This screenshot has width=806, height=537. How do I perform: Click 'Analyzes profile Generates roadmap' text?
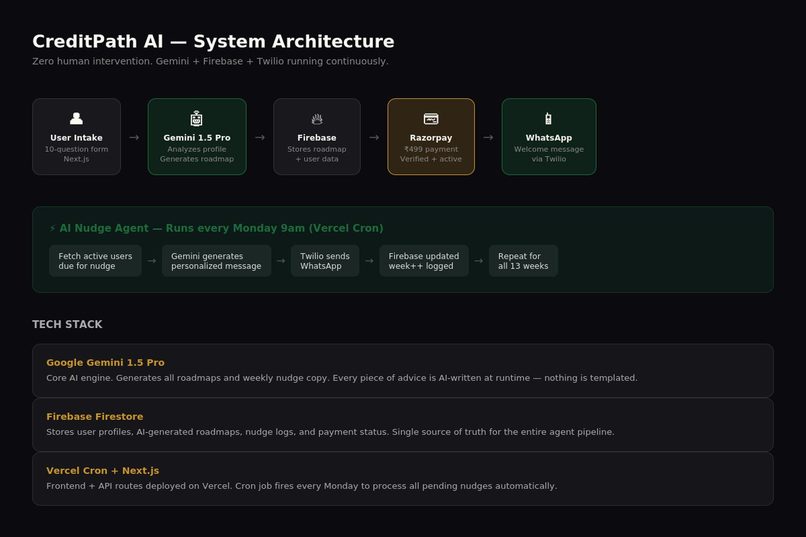click(x=197, y=154)
